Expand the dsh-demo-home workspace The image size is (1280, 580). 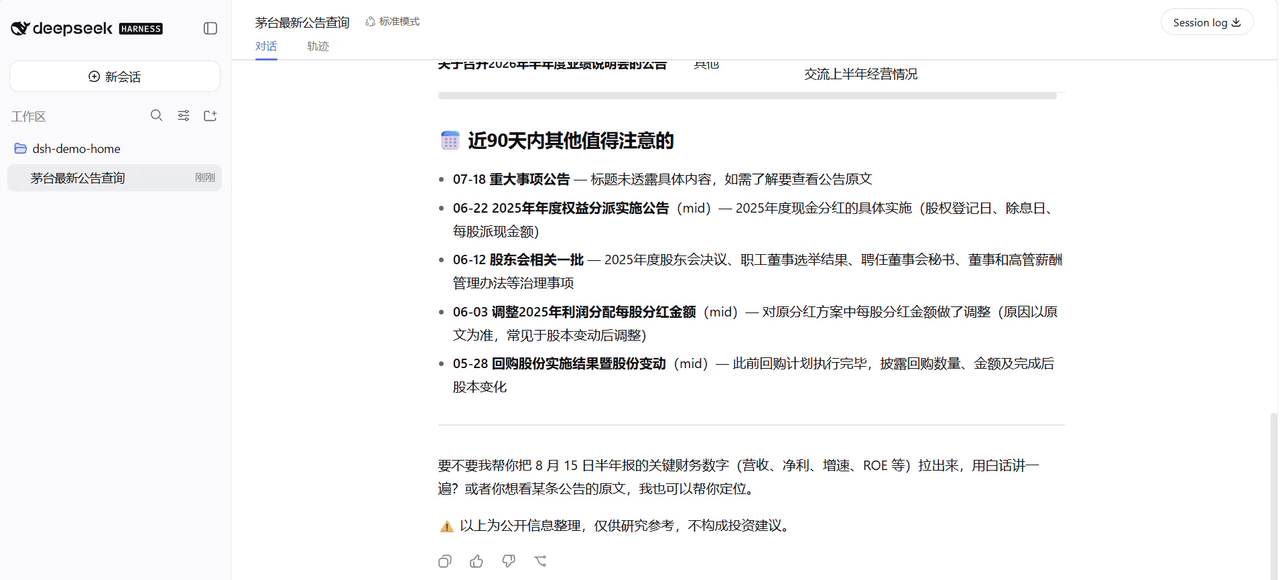pos(115,149)
